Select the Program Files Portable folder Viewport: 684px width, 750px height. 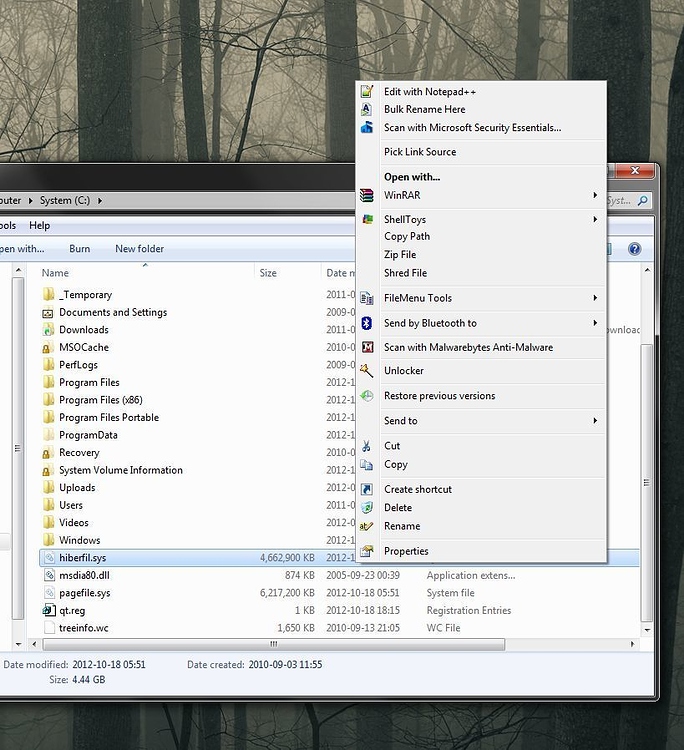pos(109,418)
